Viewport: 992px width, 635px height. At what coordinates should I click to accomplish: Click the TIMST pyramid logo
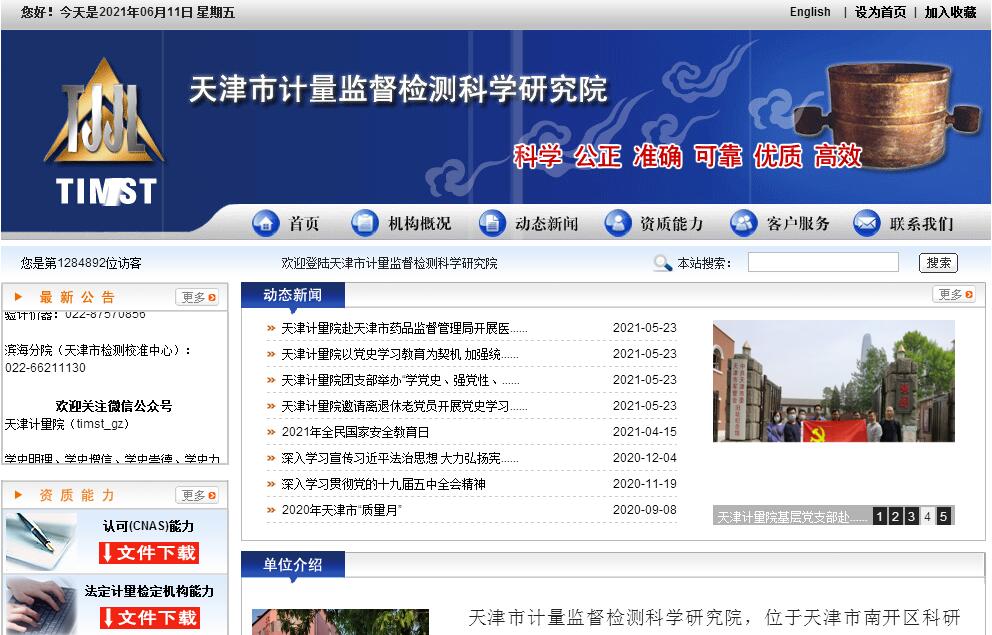[x=104, y=131]
